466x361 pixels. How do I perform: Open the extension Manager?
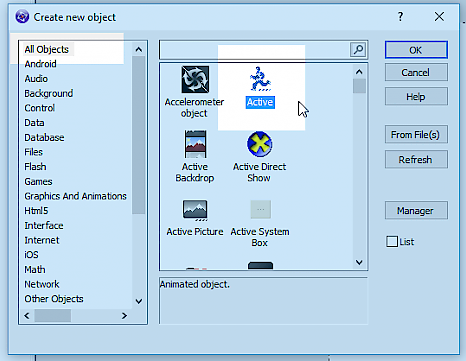click(x=416, y=210)
